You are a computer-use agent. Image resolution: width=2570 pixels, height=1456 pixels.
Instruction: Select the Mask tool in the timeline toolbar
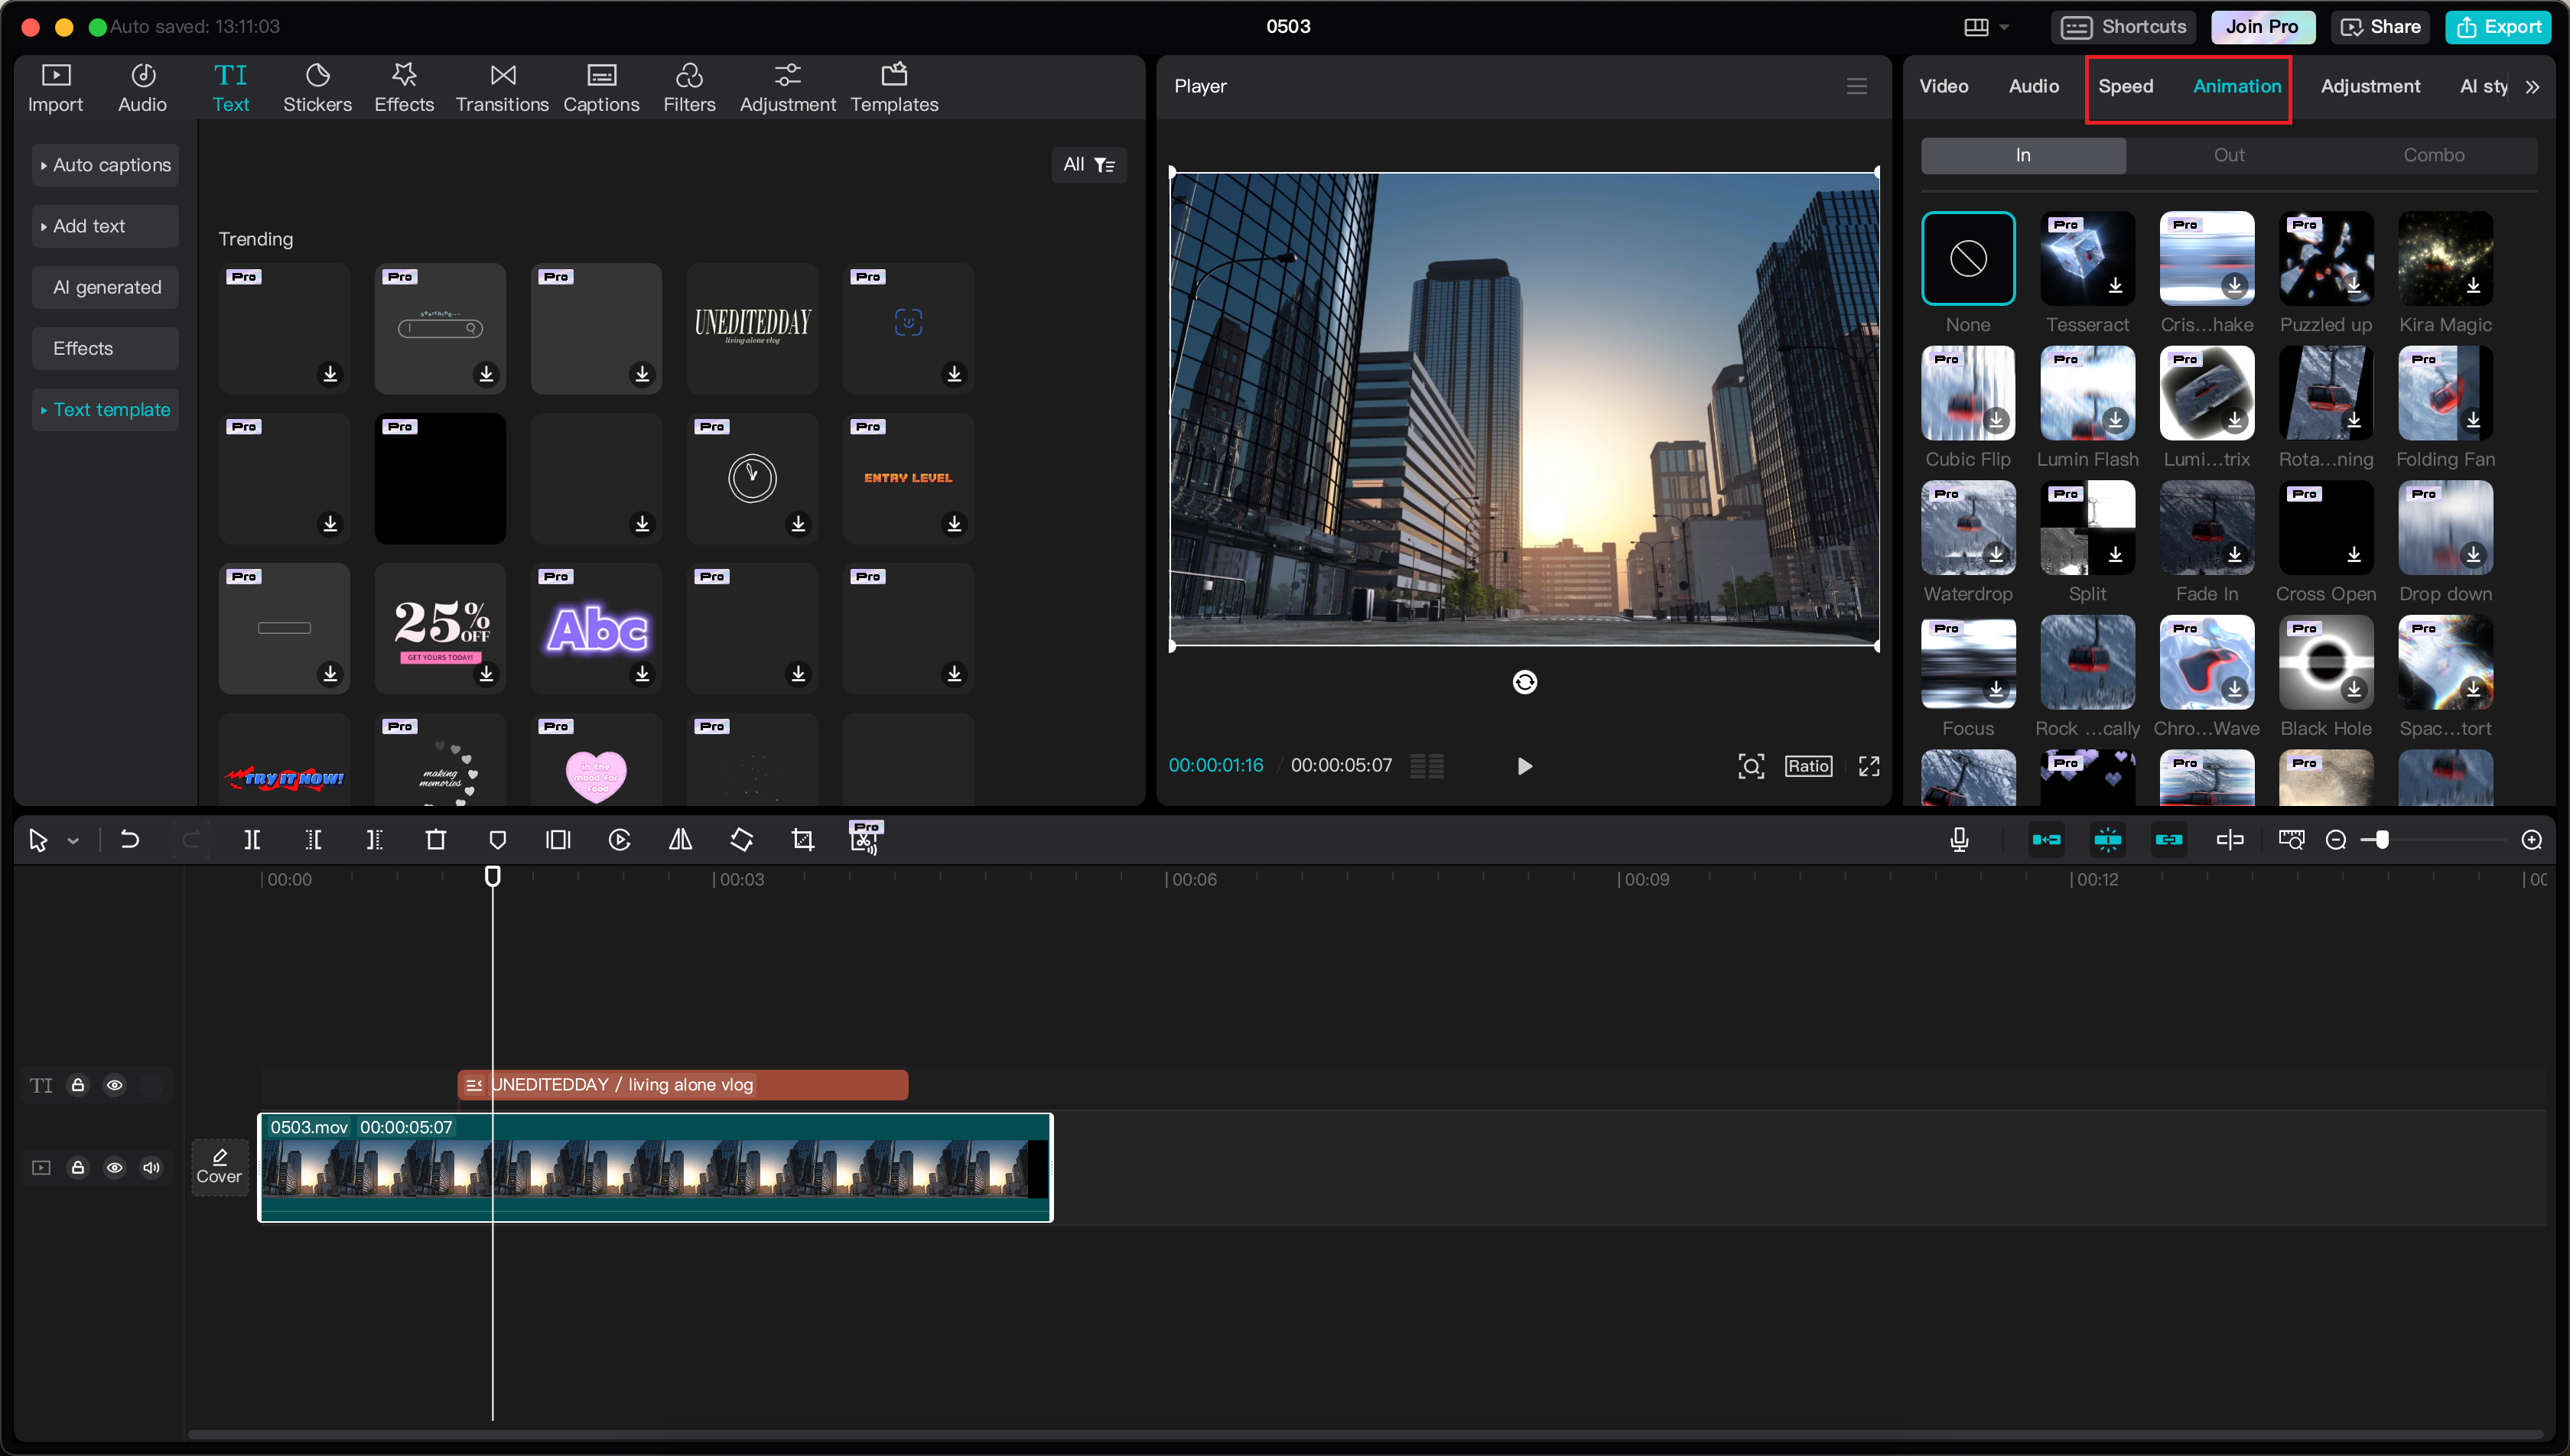[497, 839]
